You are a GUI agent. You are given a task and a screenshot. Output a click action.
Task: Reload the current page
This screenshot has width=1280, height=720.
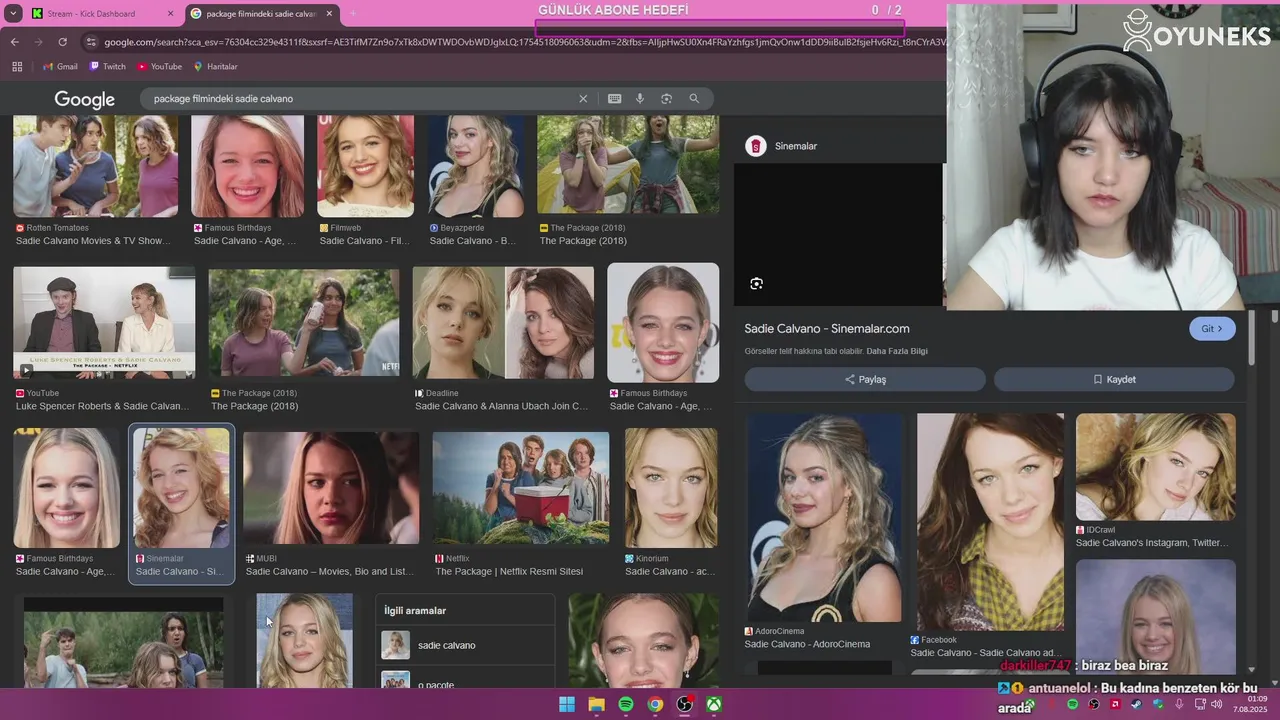click(x=62, y=42)
